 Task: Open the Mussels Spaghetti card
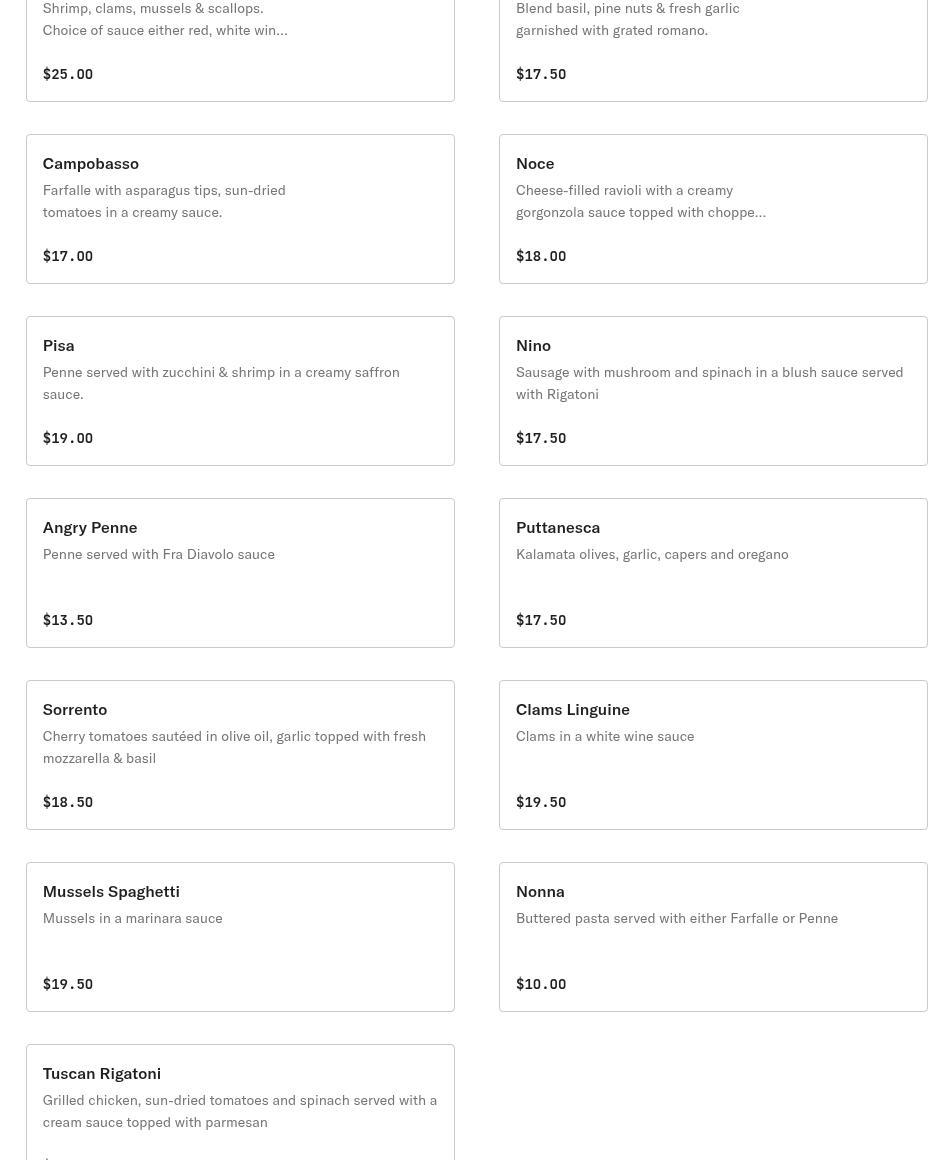tap(240, 937)
